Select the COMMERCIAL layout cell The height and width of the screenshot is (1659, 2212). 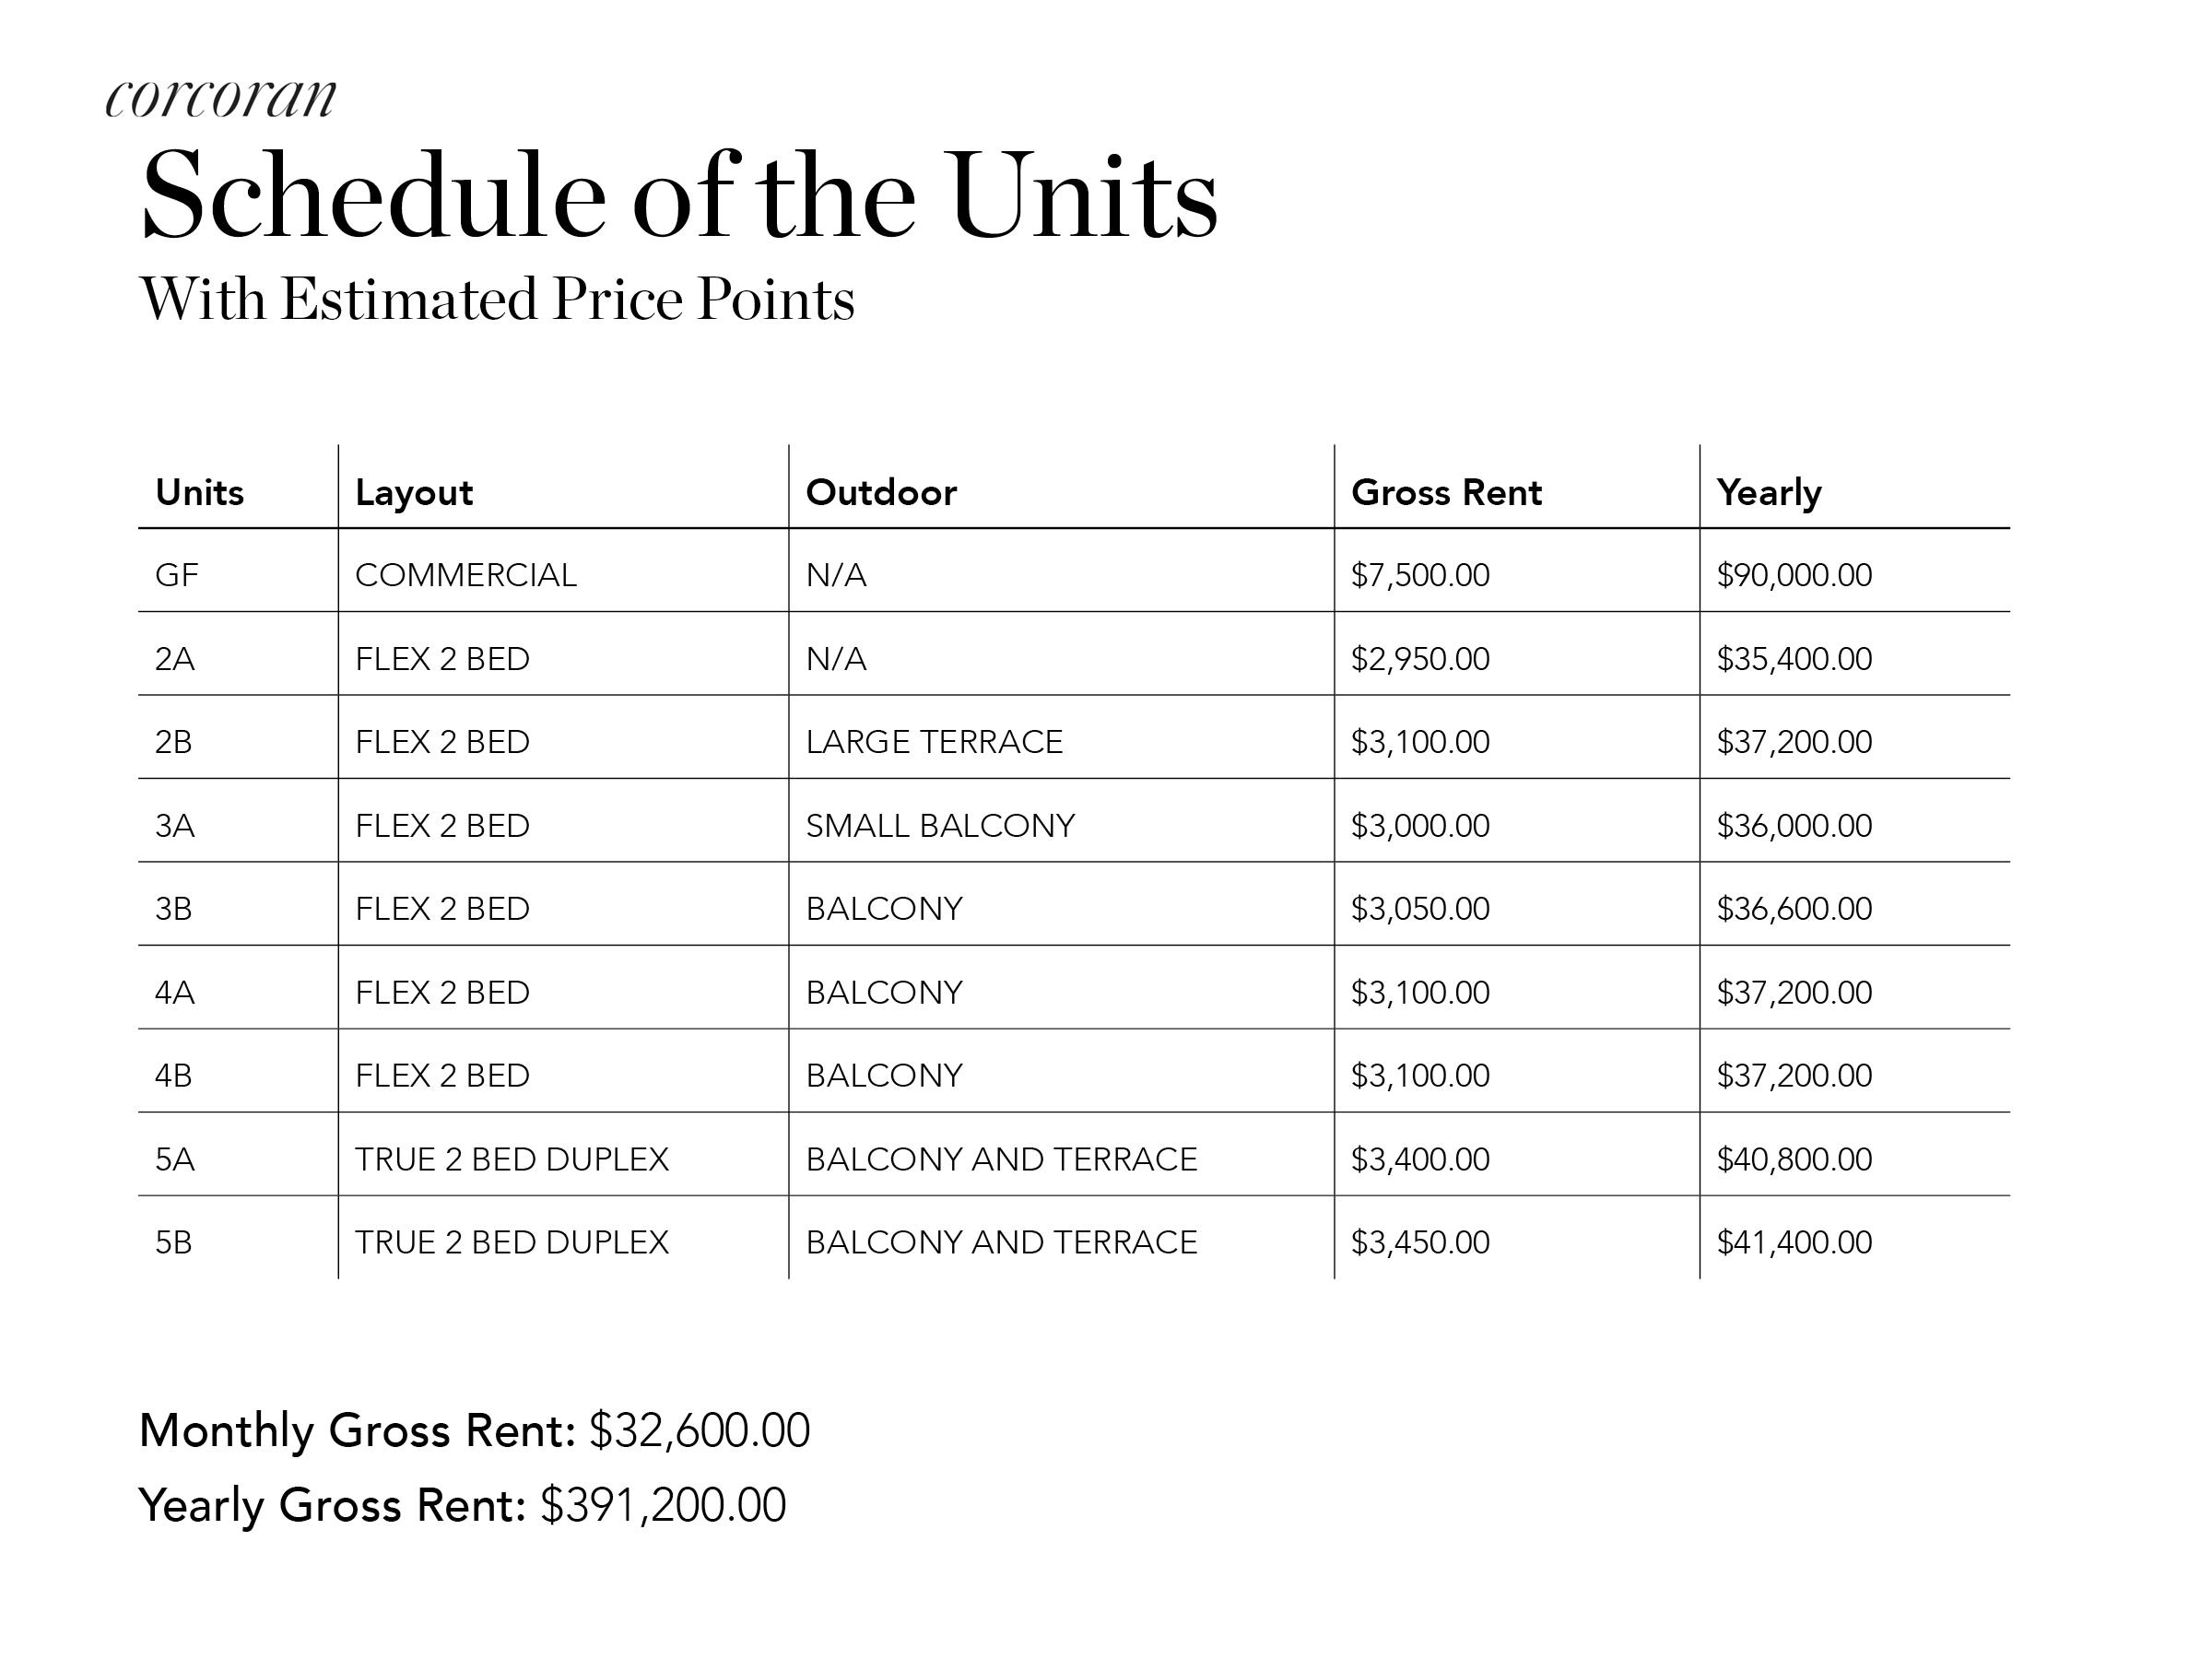[465, 575]
